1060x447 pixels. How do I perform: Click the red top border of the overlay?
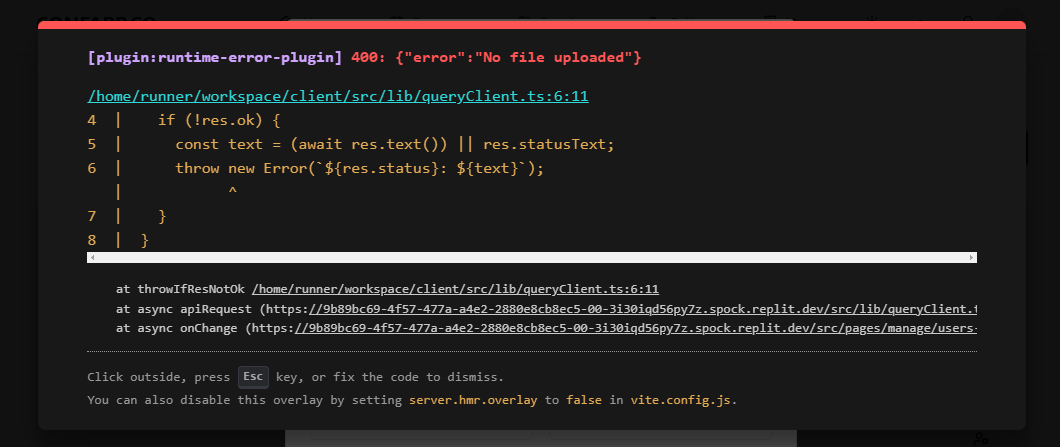(532, 24)
